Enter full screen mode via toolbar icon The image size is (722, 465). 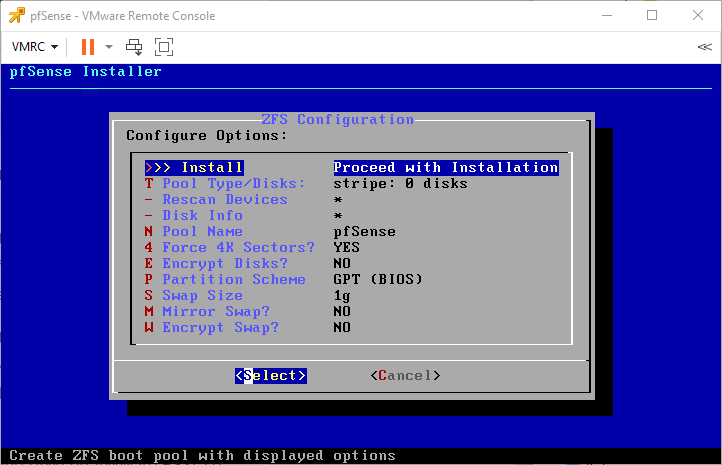coord(164,47)
